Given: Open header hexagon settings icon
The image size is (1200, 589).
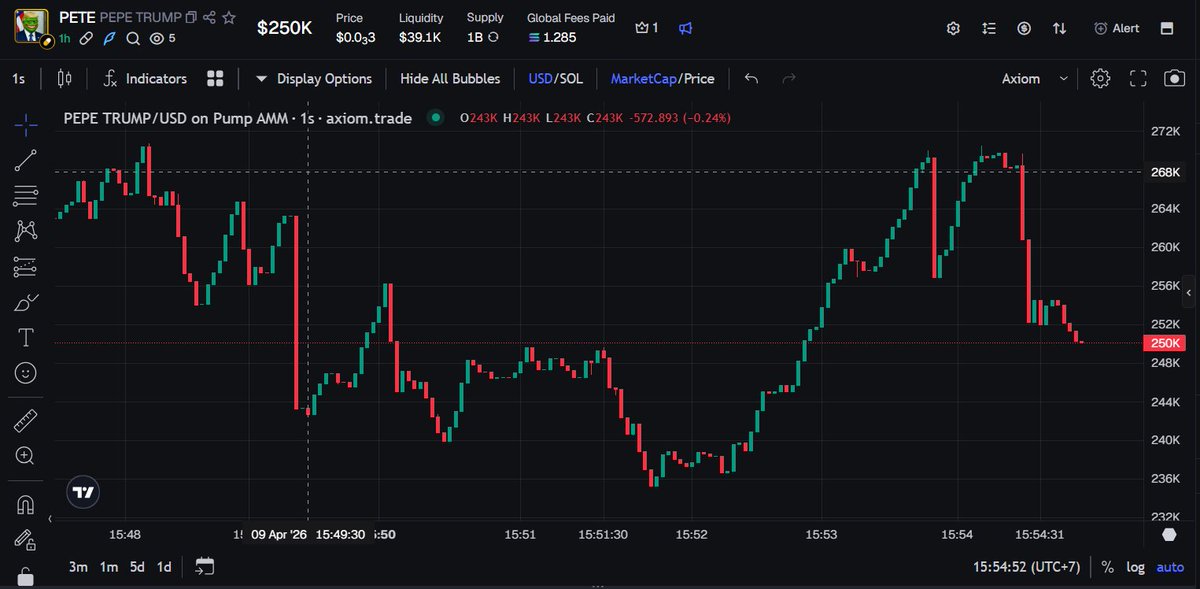Looking at the screenshot, I should (953, 28).
